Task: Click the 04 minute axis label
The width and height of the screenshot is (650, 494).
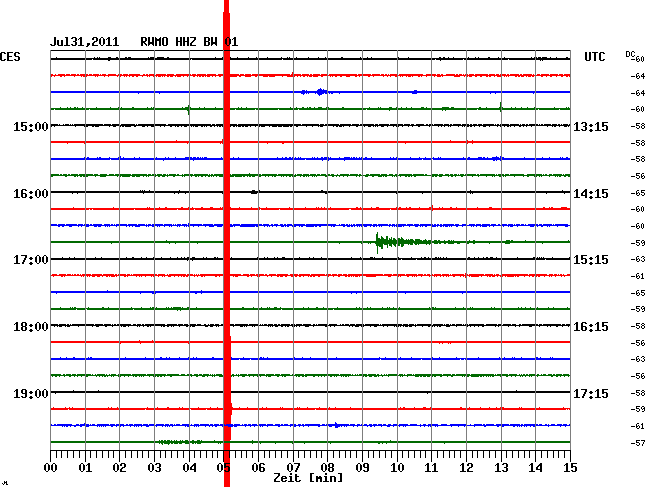Action: point(189,468)
